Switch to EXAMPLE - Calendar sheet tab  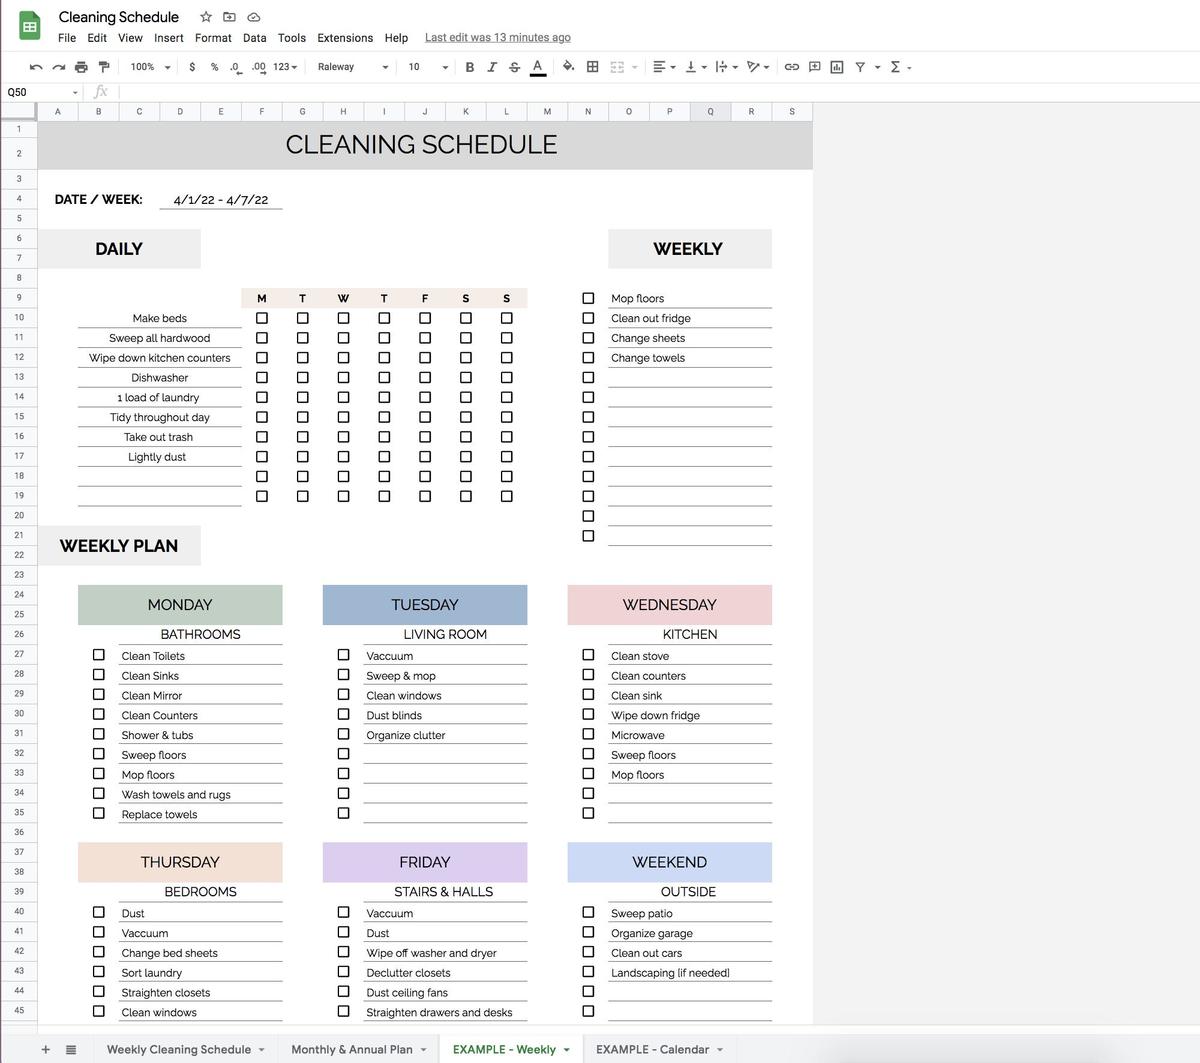[653, 1049]
